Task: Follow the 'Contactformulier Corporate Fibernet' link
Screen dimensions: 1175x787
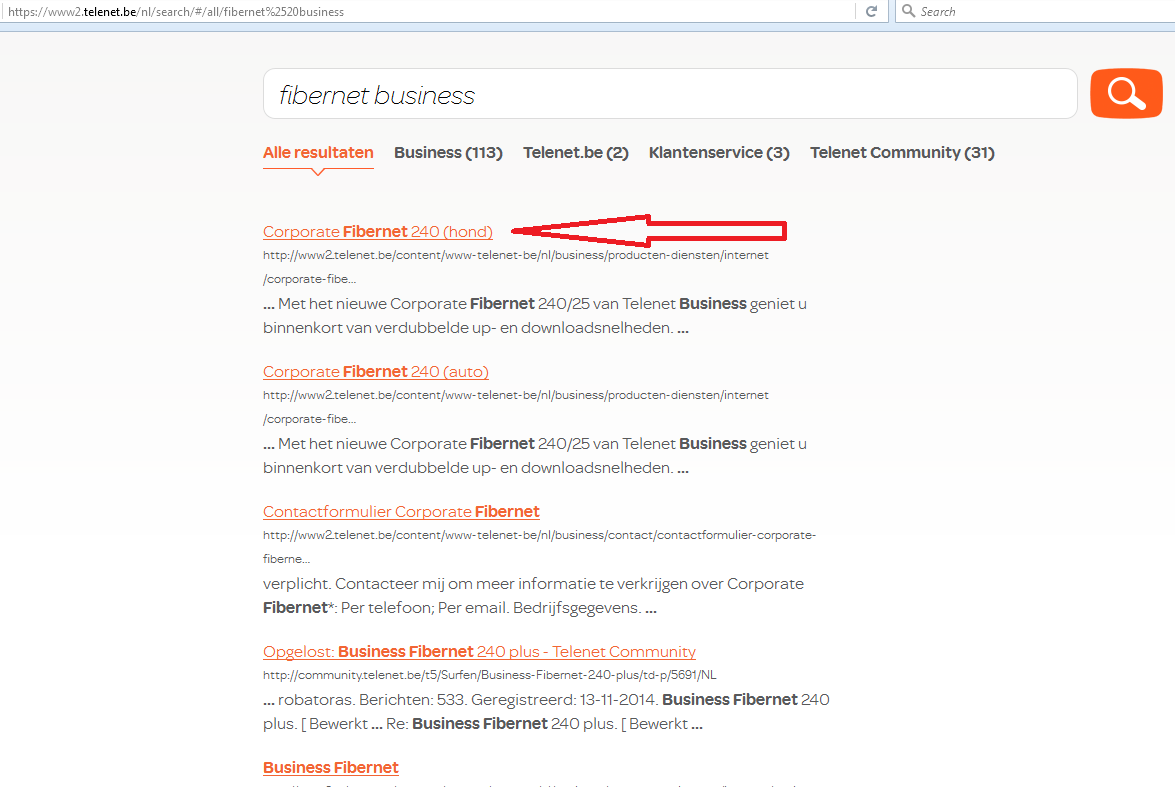Action: (x=401, y=512)
